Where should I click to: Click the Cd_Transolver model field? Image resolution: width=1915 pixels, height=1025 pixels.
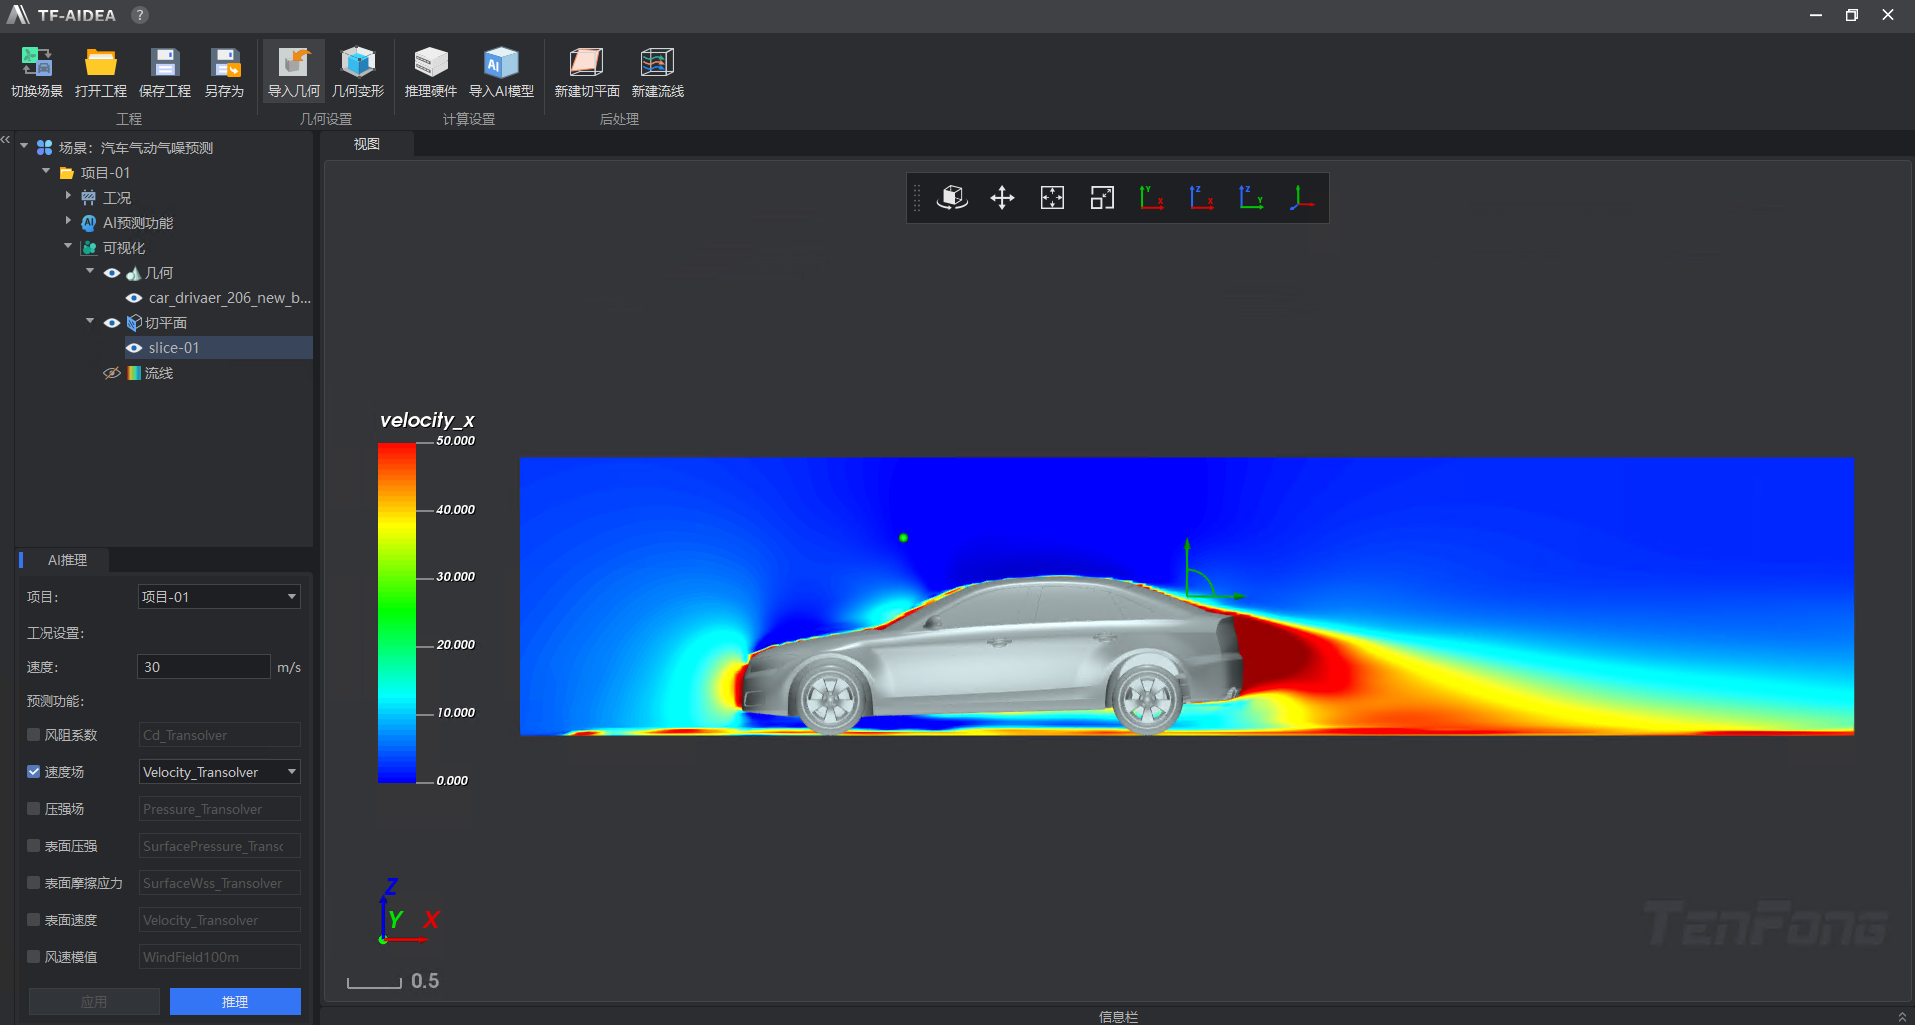coord(219,735)
